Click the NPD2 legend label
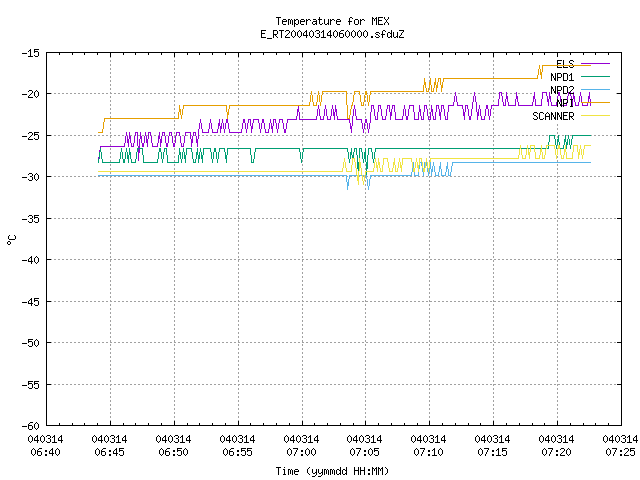640x480 pixels. pos(562,90)
